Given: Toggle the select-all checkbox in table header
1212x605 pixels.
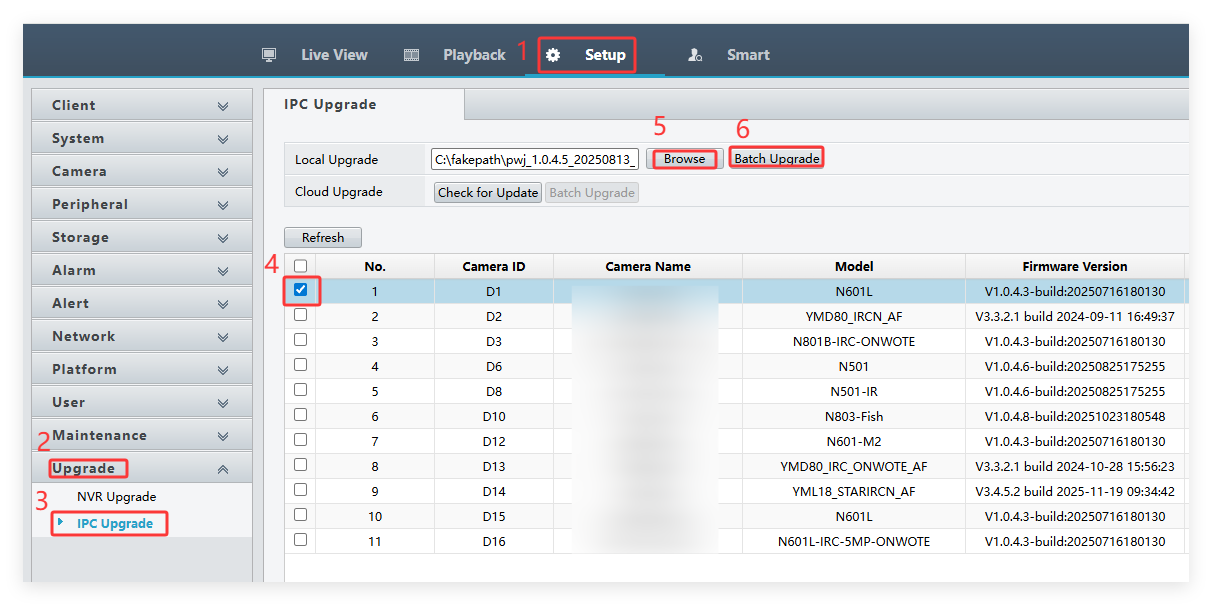Looking at the screenshot, I should pos(301,266).
